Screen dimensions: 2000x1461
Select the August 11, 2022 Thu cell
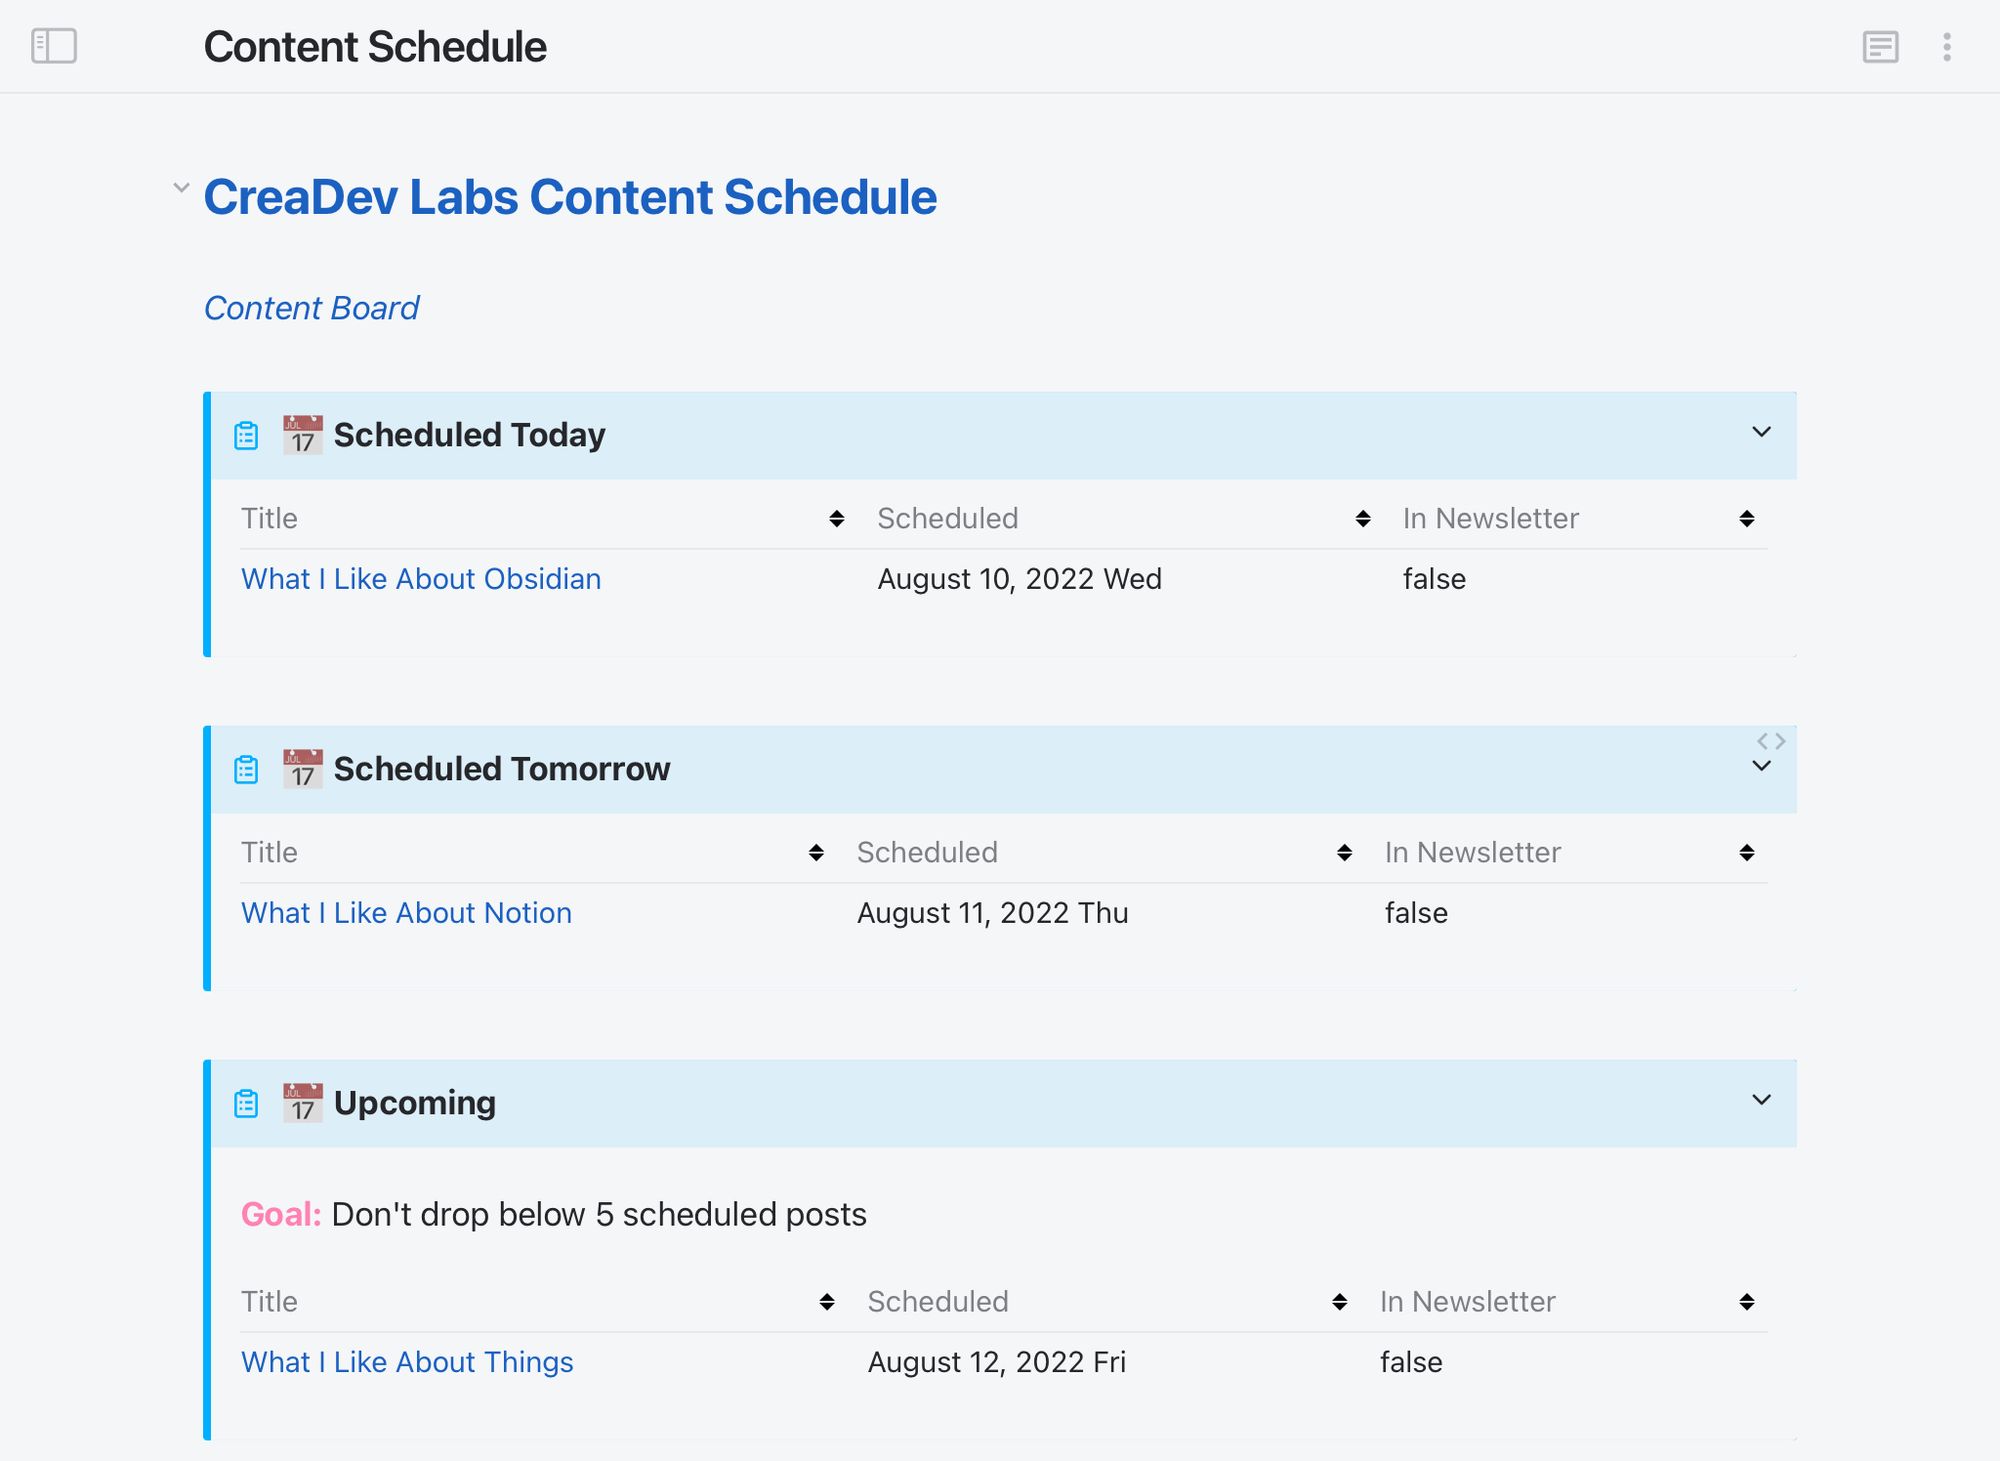[x=992, y=913]
